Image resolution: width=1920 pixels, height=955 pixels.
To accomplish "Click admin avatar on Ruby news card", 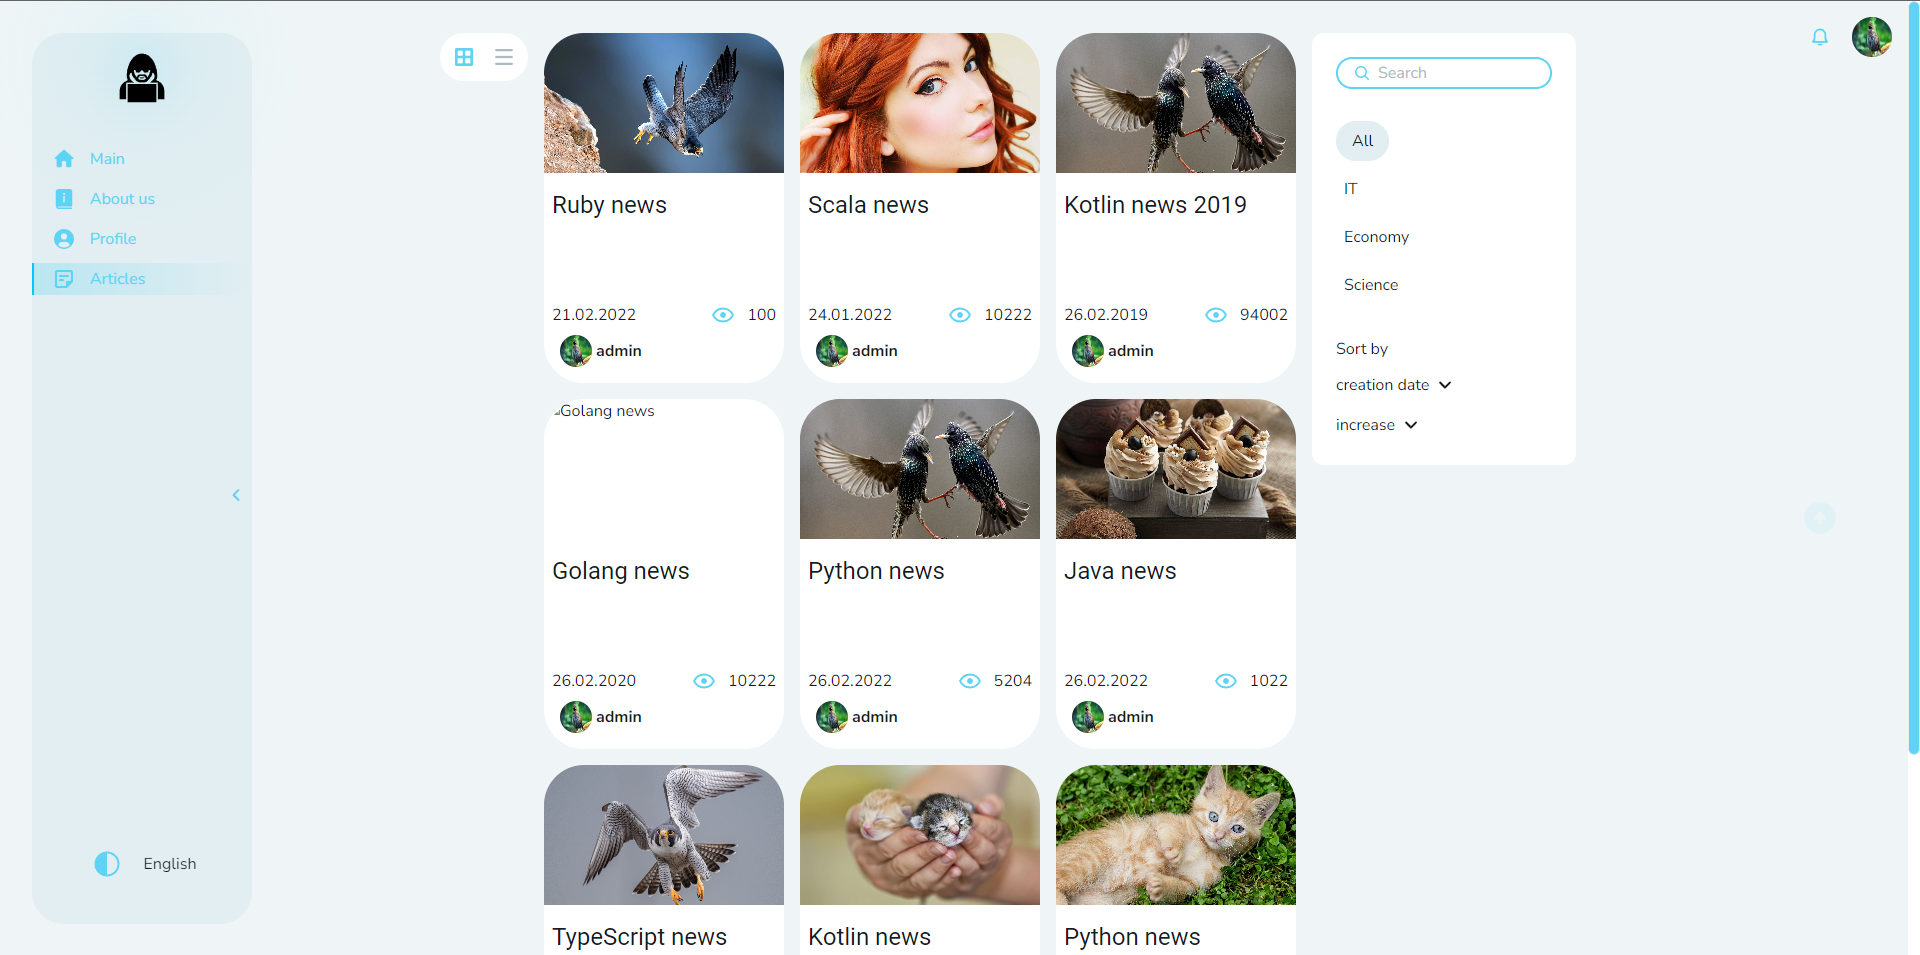I will 576,351.
